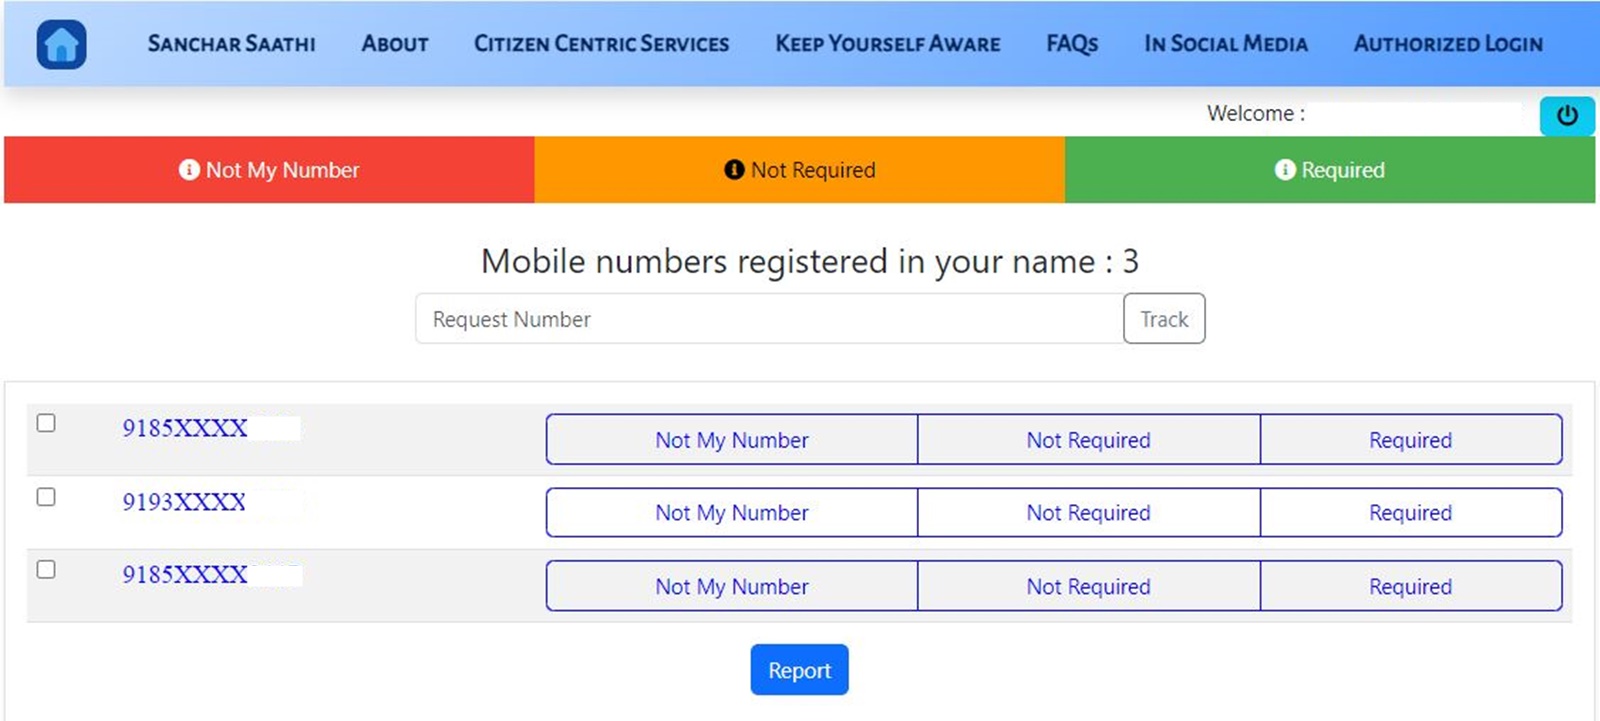1600x721 pixels.
Task: Click the logout power icon
Action: (x=1566, y=116)
